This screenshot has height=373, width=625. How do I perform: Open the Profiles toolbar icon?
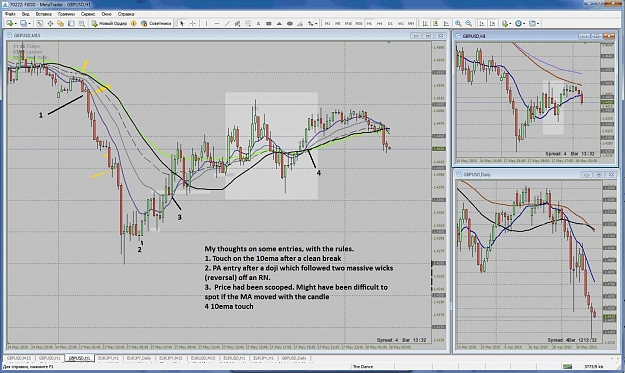(x=23, y=24)
